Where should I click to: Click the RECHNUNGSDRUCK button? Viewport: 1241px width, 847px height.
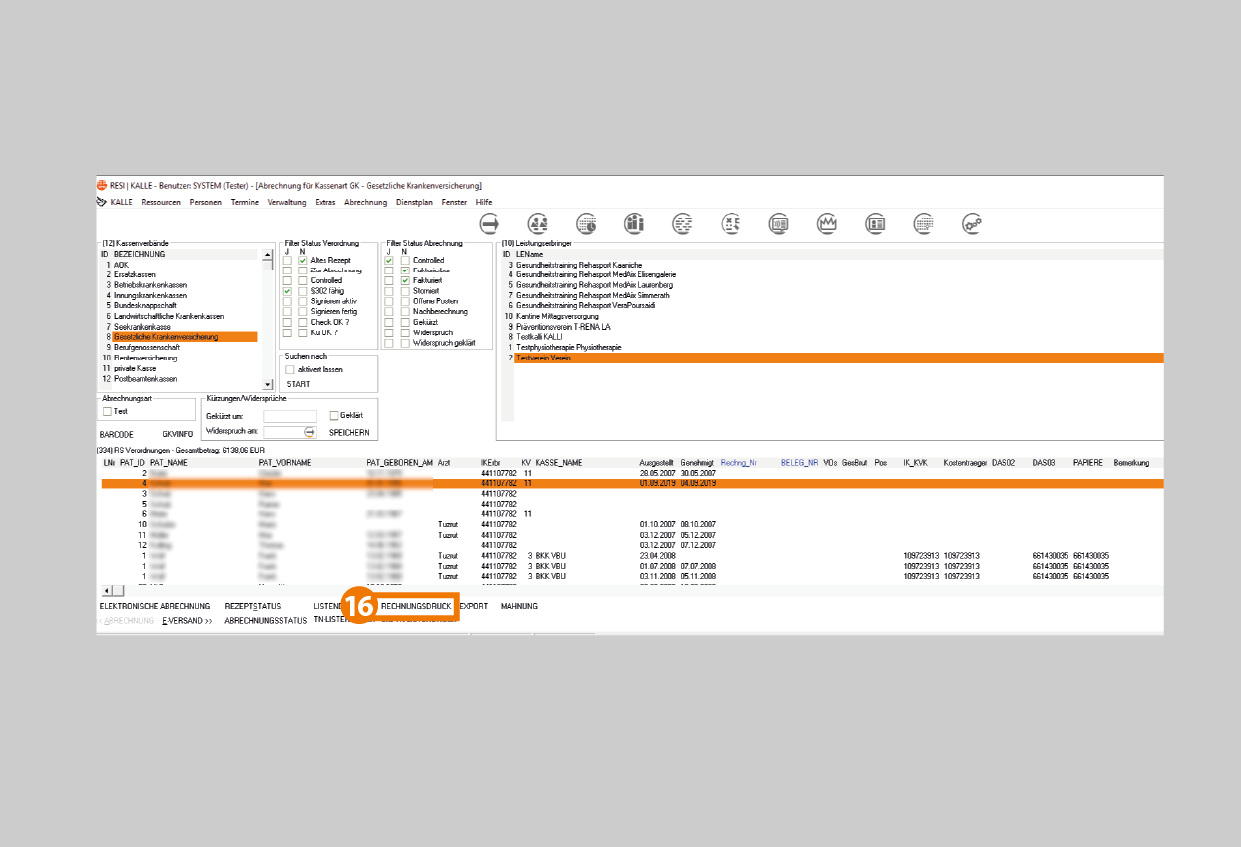pyautogui.click(x=416, y=606)
